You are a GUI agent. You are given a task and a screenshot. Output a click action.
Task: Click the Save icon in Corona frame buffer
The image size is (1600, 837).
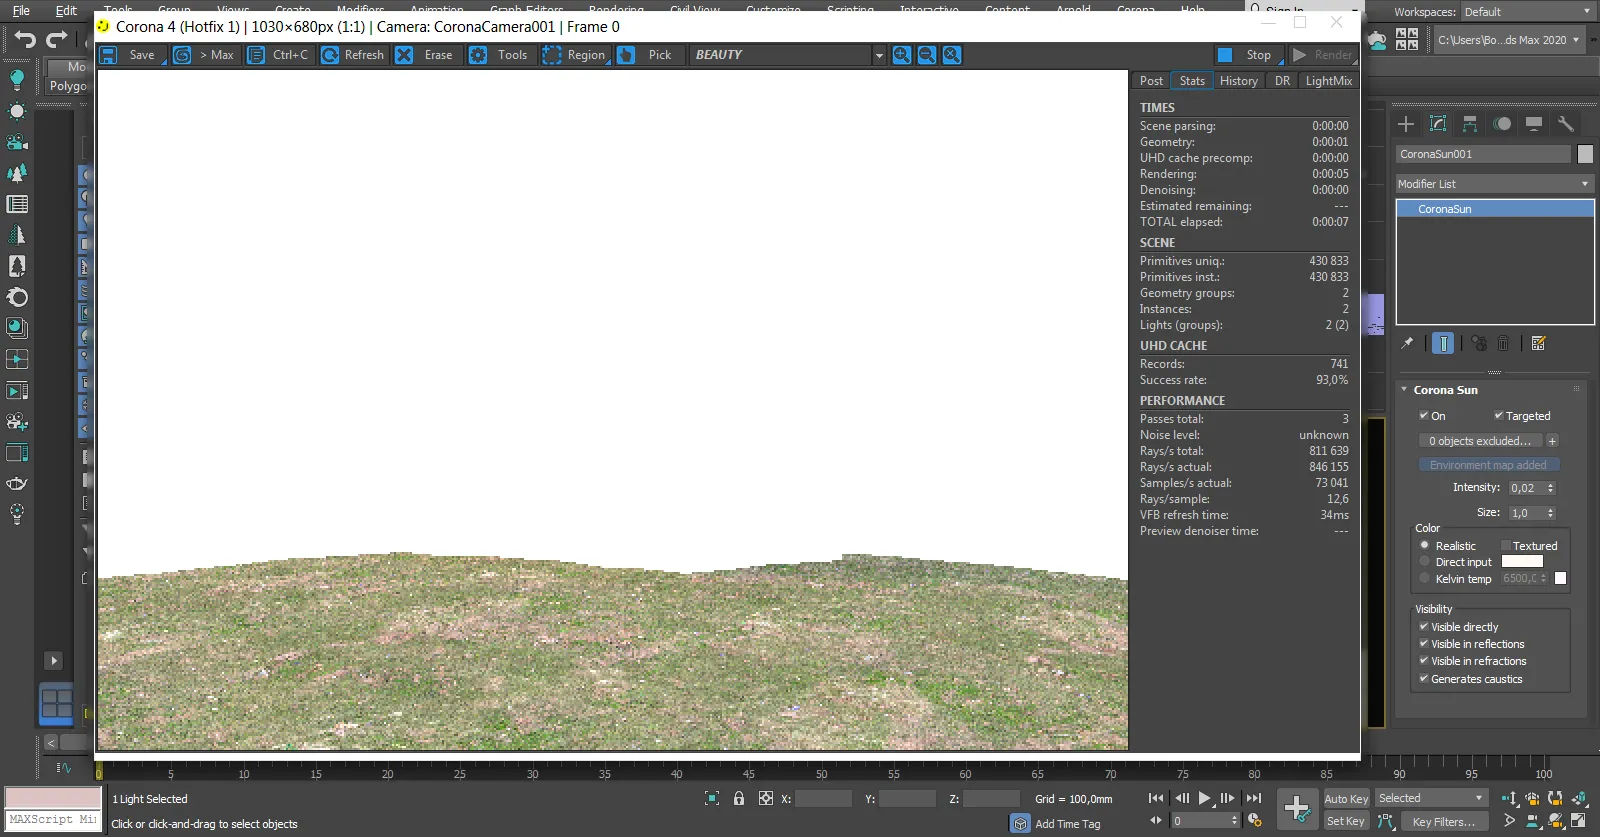[x=108, y=55]
